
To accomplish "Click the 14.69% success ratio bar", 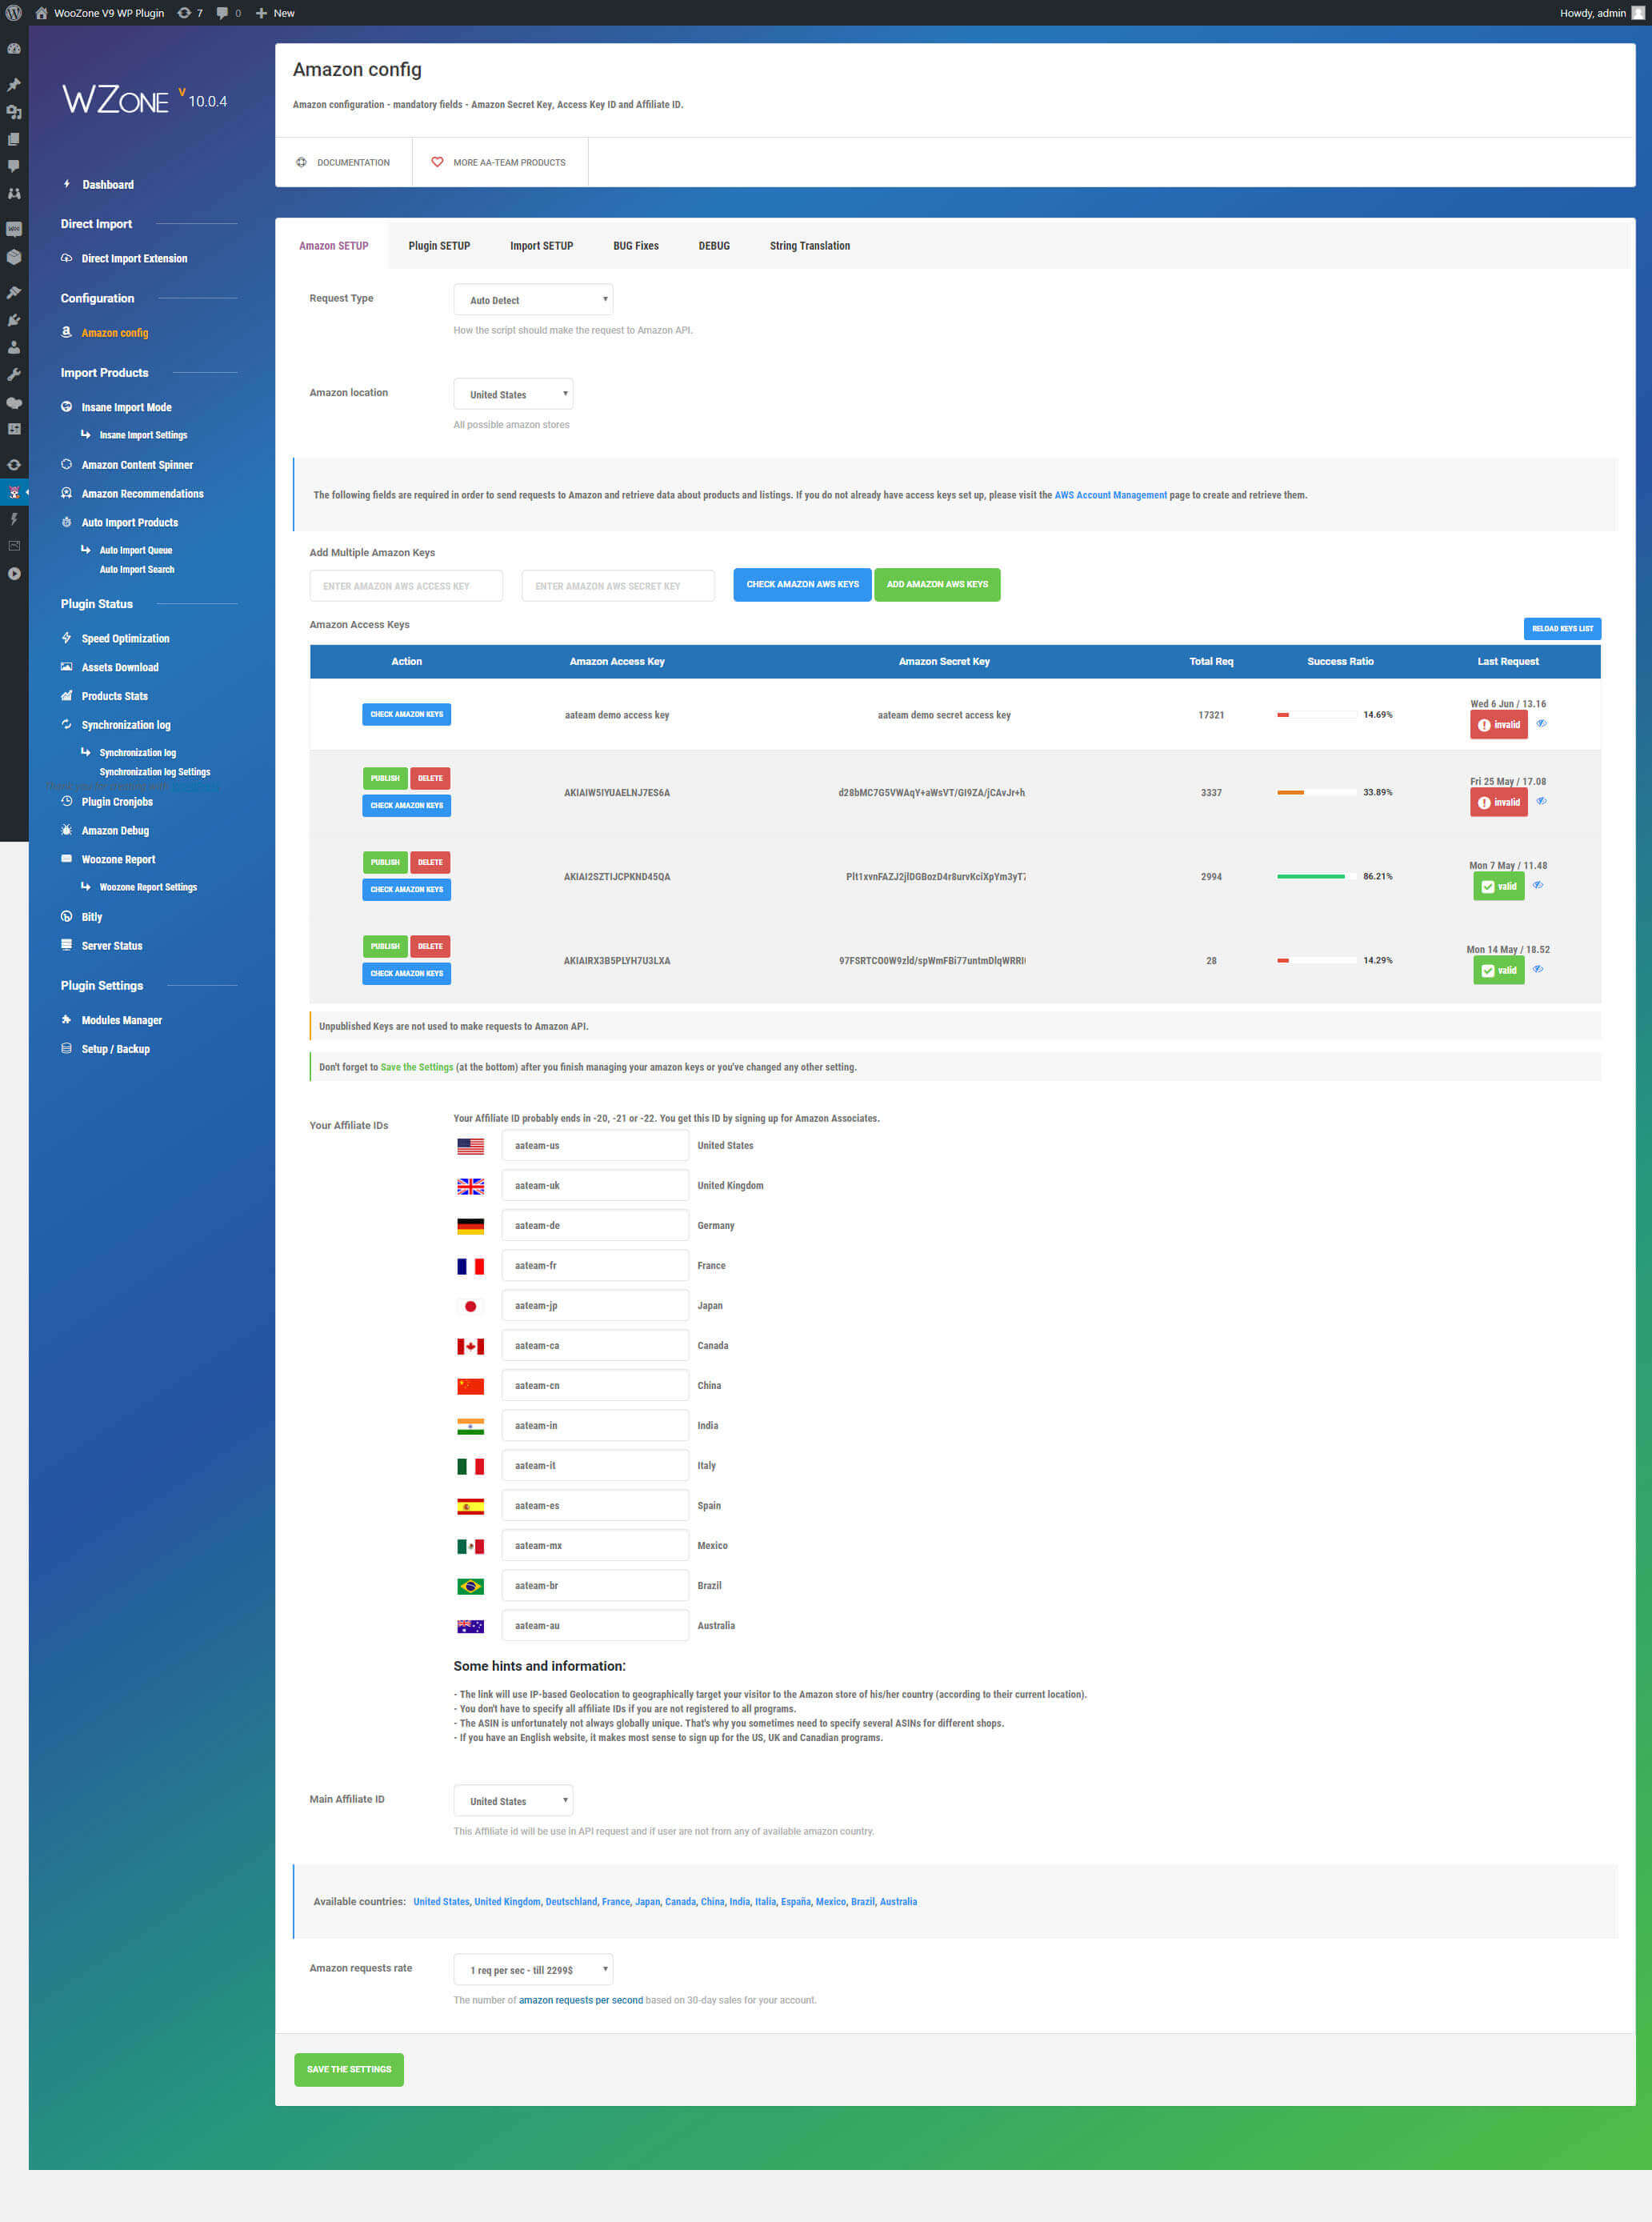I will pos(1316,715).
